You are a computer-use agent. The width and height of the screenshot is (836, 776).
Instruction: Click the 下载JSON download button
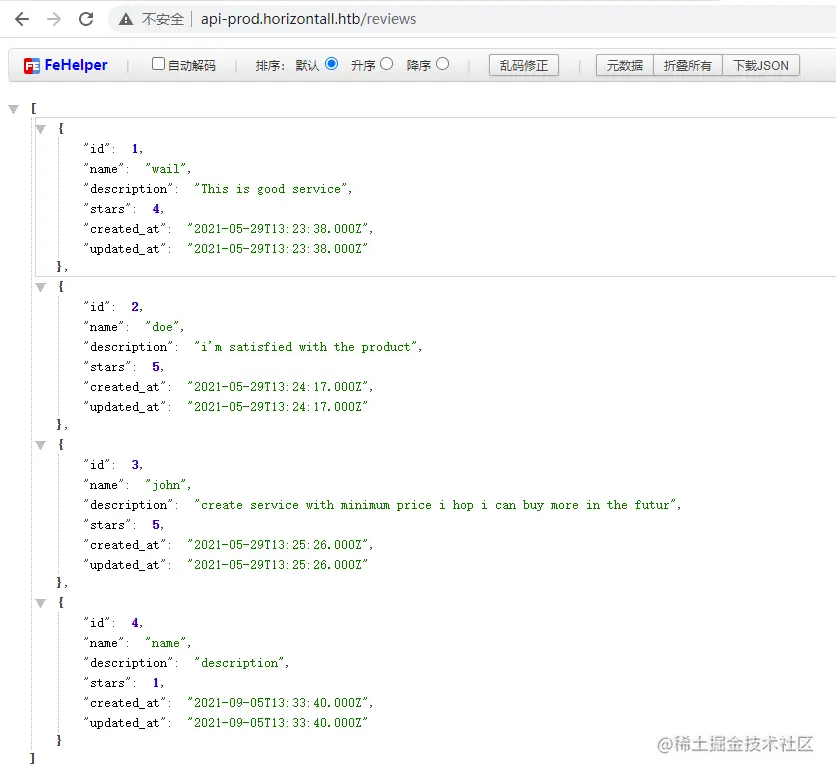click(760, 66)
